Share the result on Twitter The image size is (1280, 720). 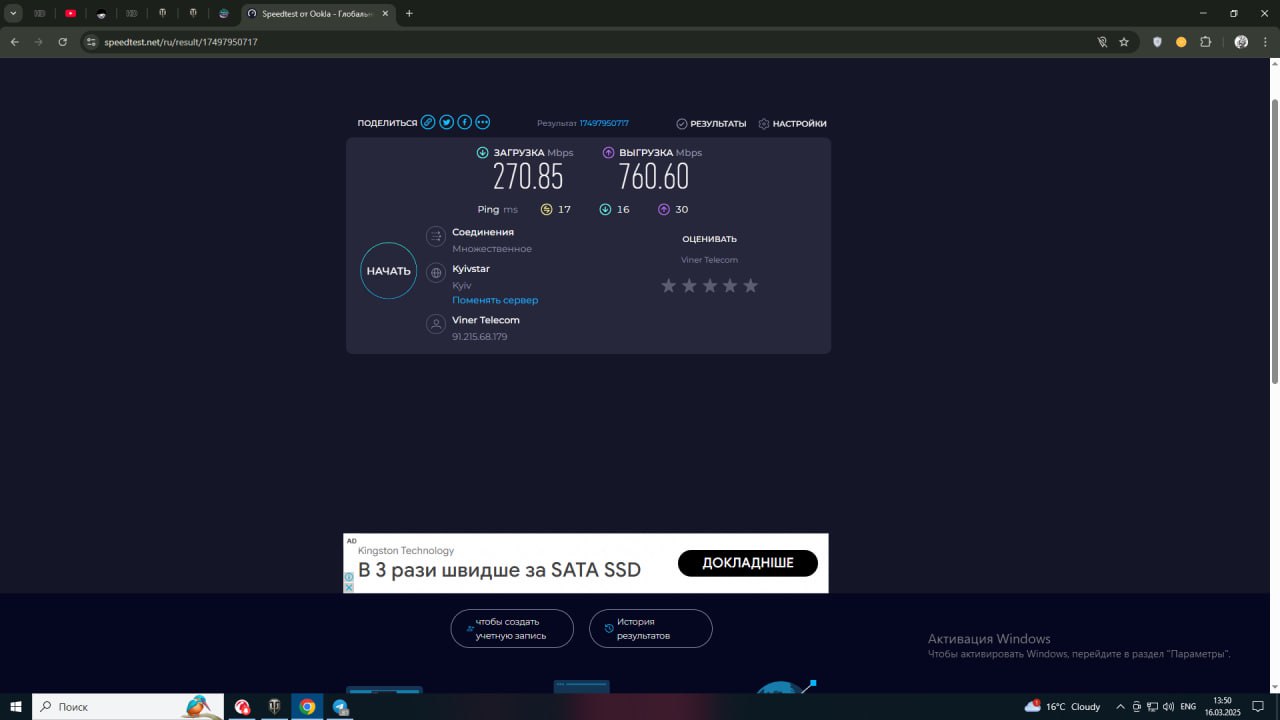coord(446,122)
